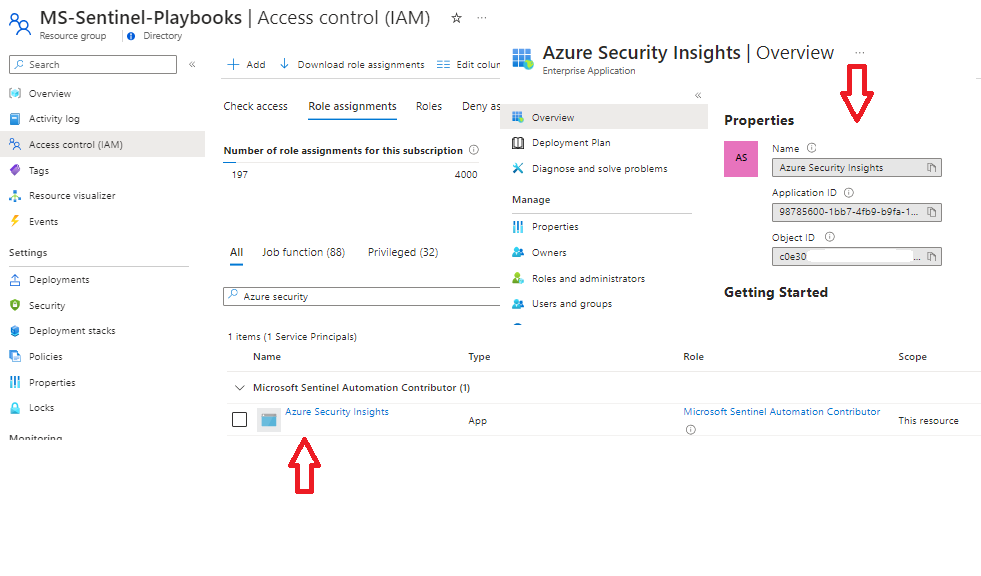Collapse the Microsoft Sentinel Automation Contributor group
This screenshot has width=981, height=576.
point(240,388)
